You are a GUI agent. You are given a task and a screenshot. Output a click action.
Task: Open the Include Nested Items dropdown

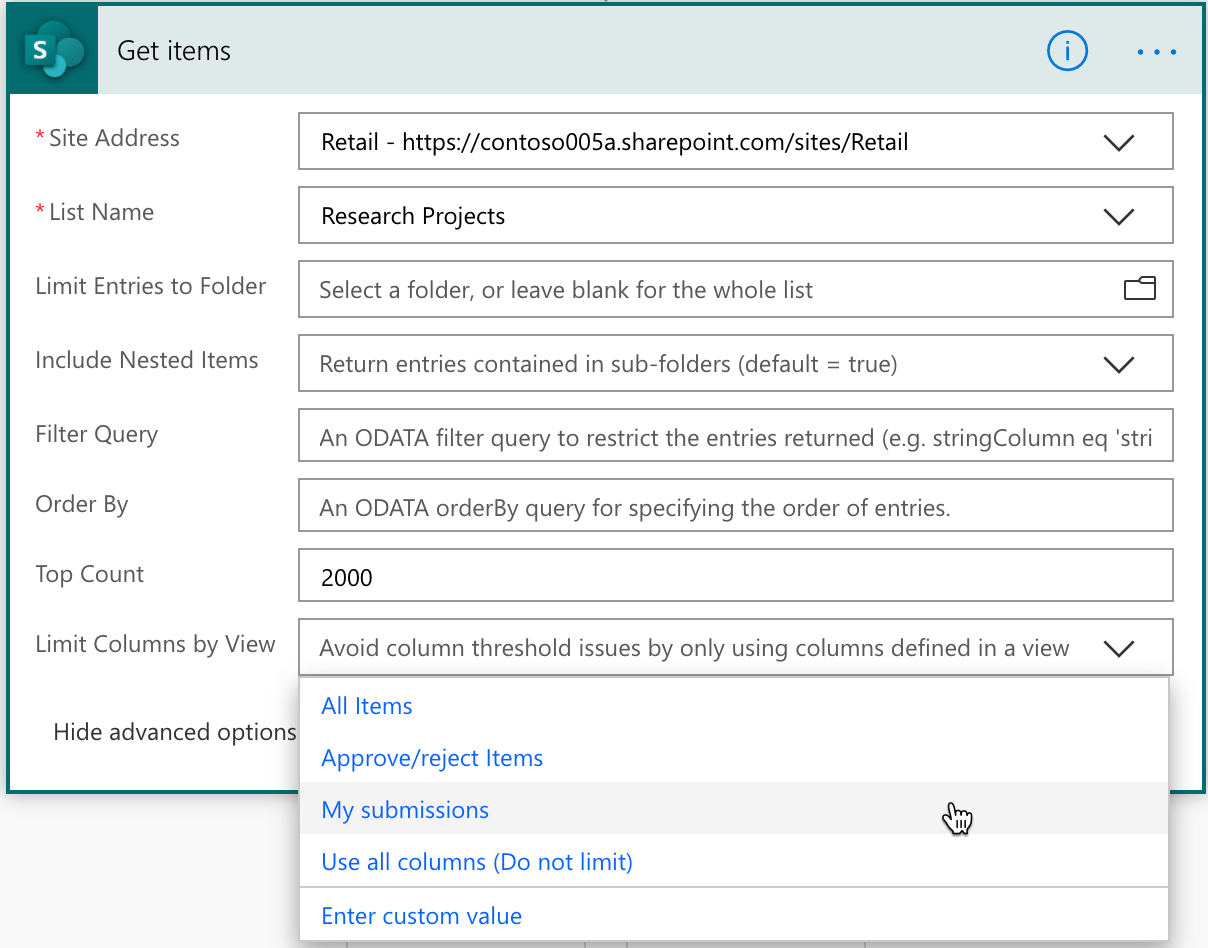click(x=700, y=363)
